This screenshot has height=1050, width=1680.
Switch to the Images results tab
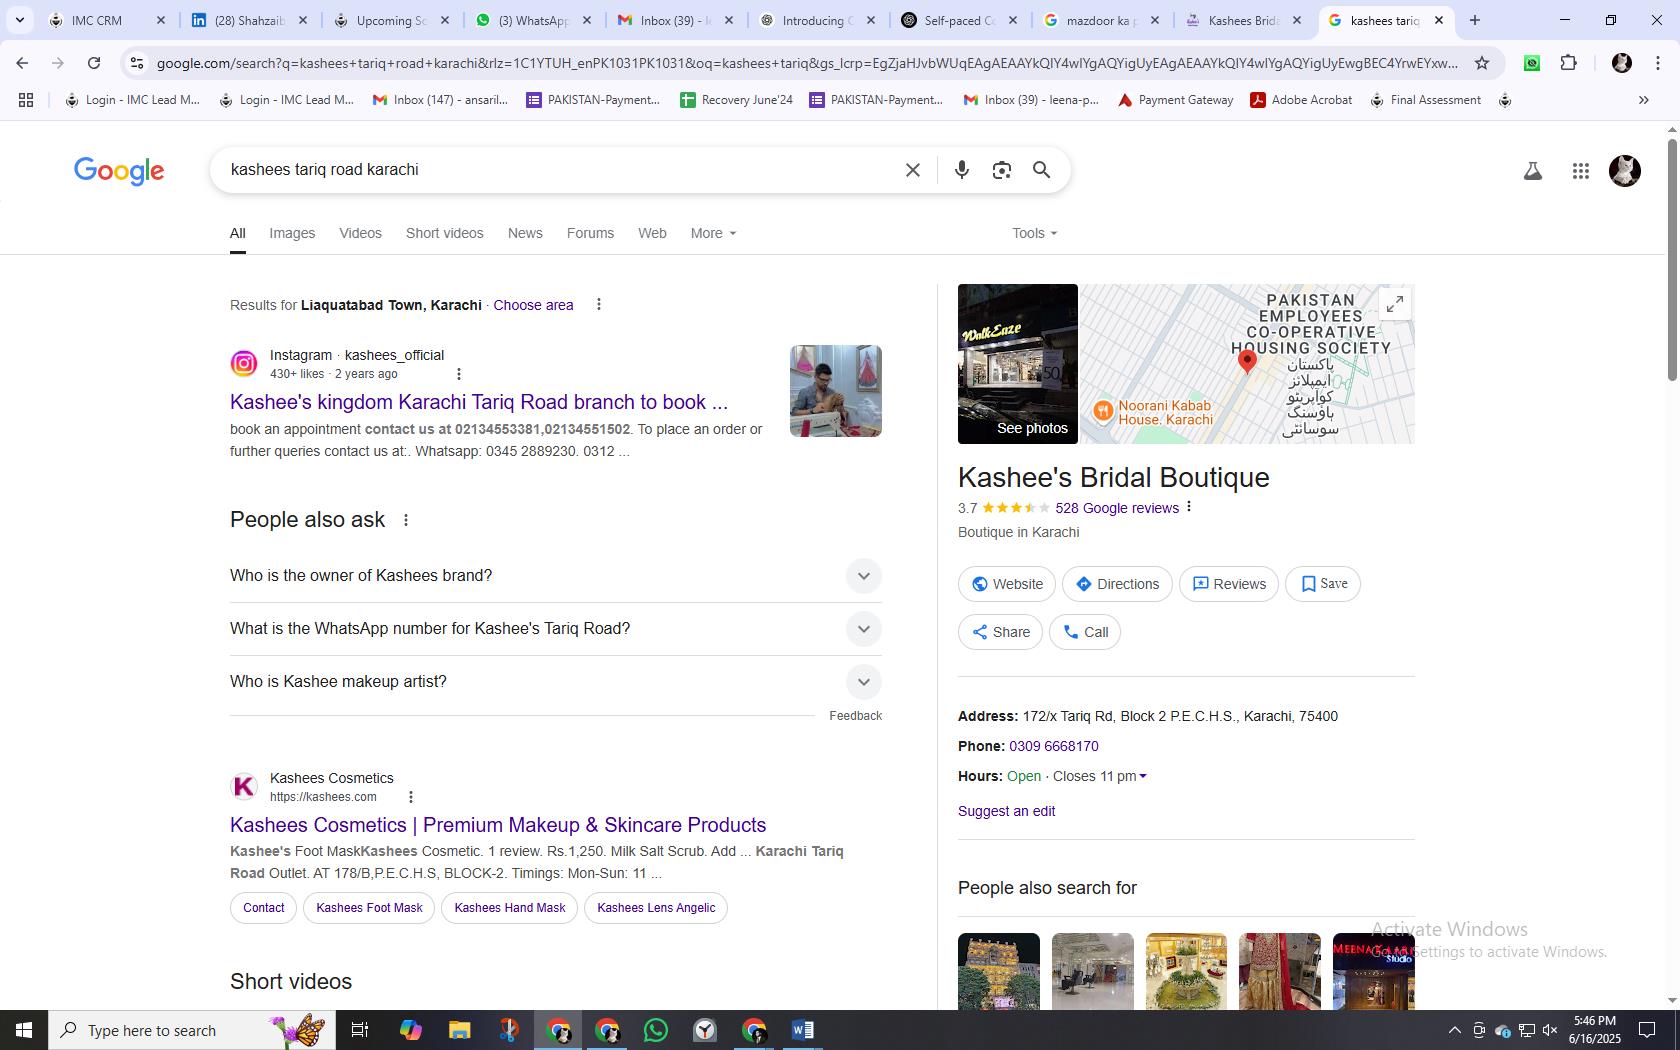point(292,233)
